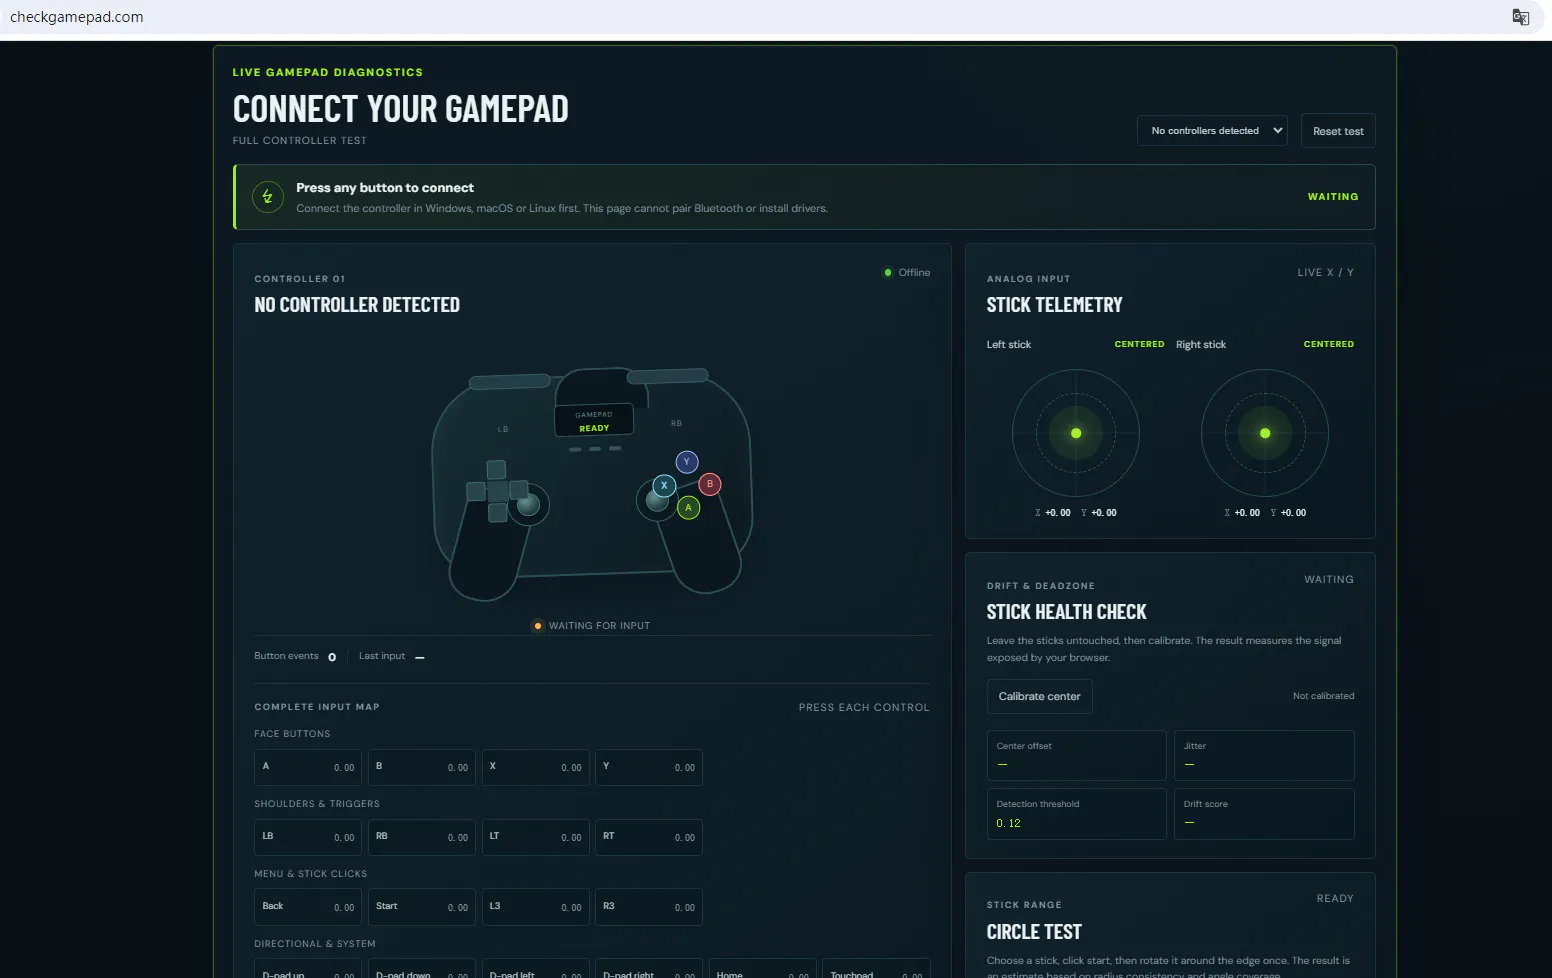Image resolution: width=1552 pixels, height=978 pixels.
Task: Click the green Offline status dot
Action: [888, 272]
